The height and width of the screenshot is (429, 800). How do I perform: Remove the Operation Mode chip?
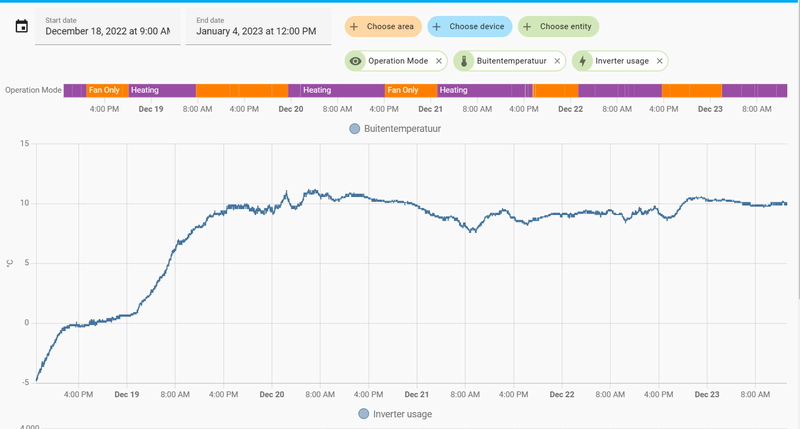coord(438,61)
